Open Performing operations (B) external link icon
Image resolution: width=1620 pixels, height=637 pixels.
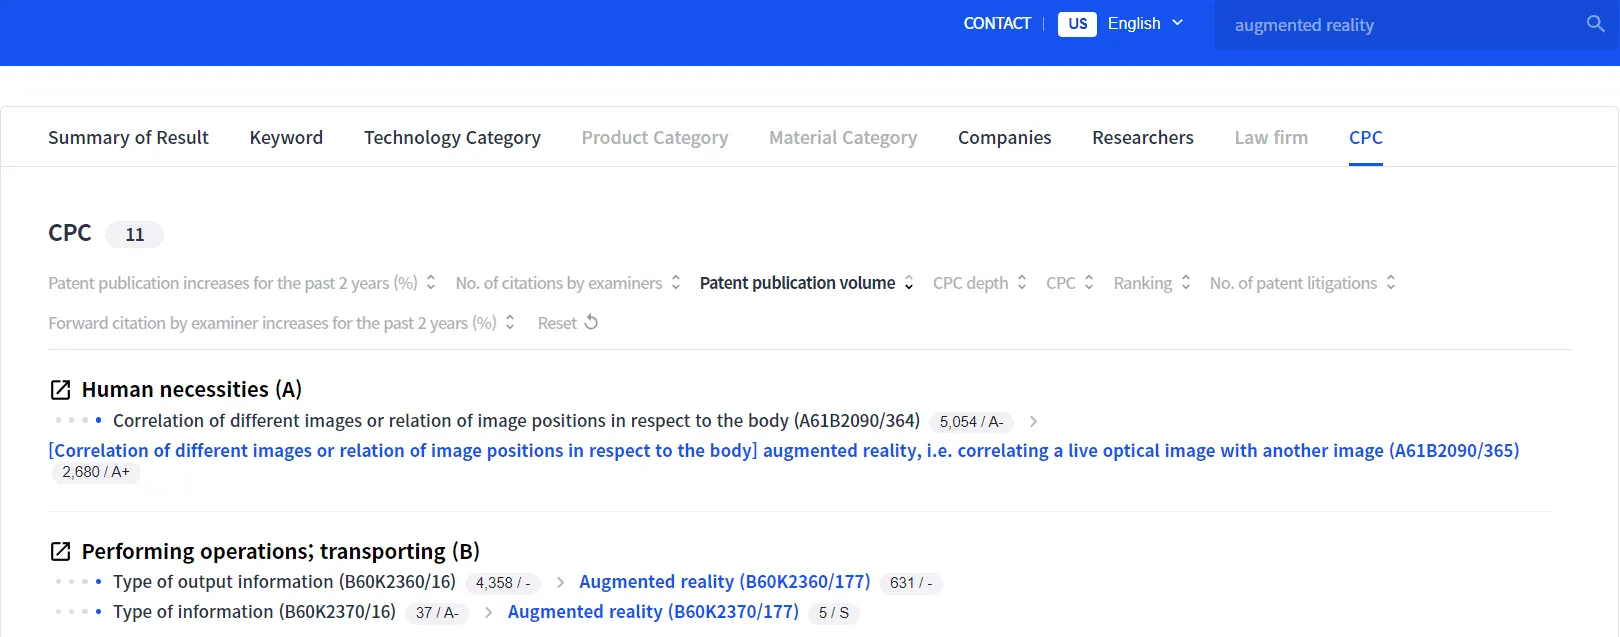click(60, 552)
